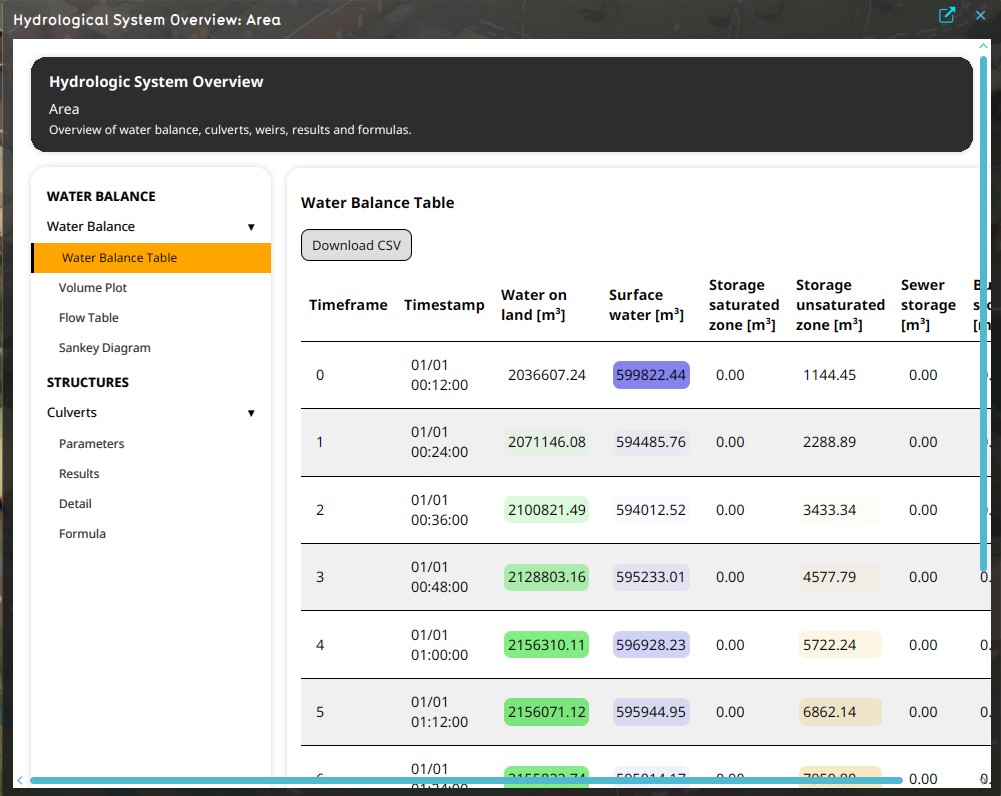Screen dimensions: 1001x796
Task: Collapse the Water Balance section chevron
Action: (x=251, y=227)
